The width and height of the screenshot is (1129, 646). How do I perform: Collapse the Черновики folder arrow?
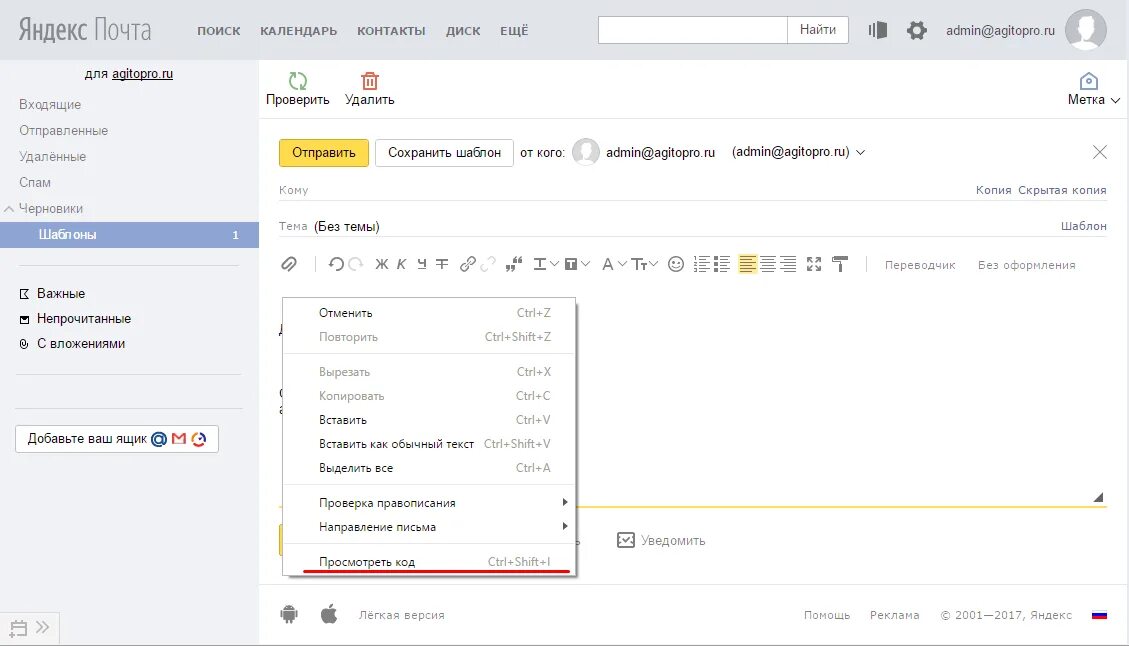pyautogui.click(x=9, y=209)
